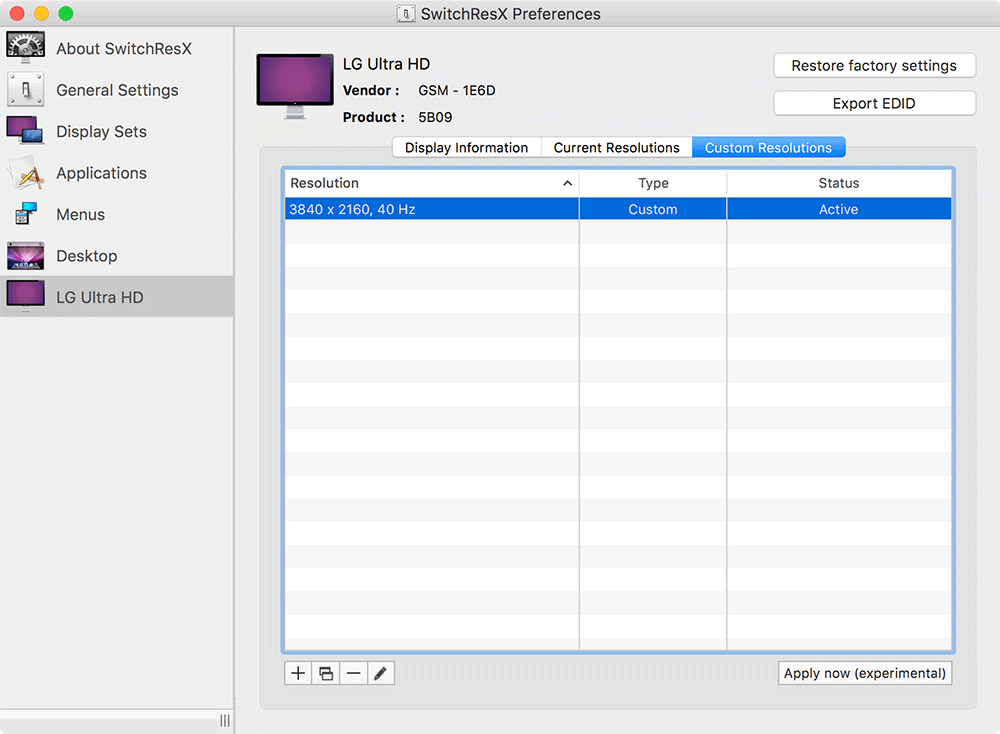This screenshot has width=1000, height=734.
Task: Click the Desktop wallpaper icon
Action: pyautogui.click(x=26, y=256)
